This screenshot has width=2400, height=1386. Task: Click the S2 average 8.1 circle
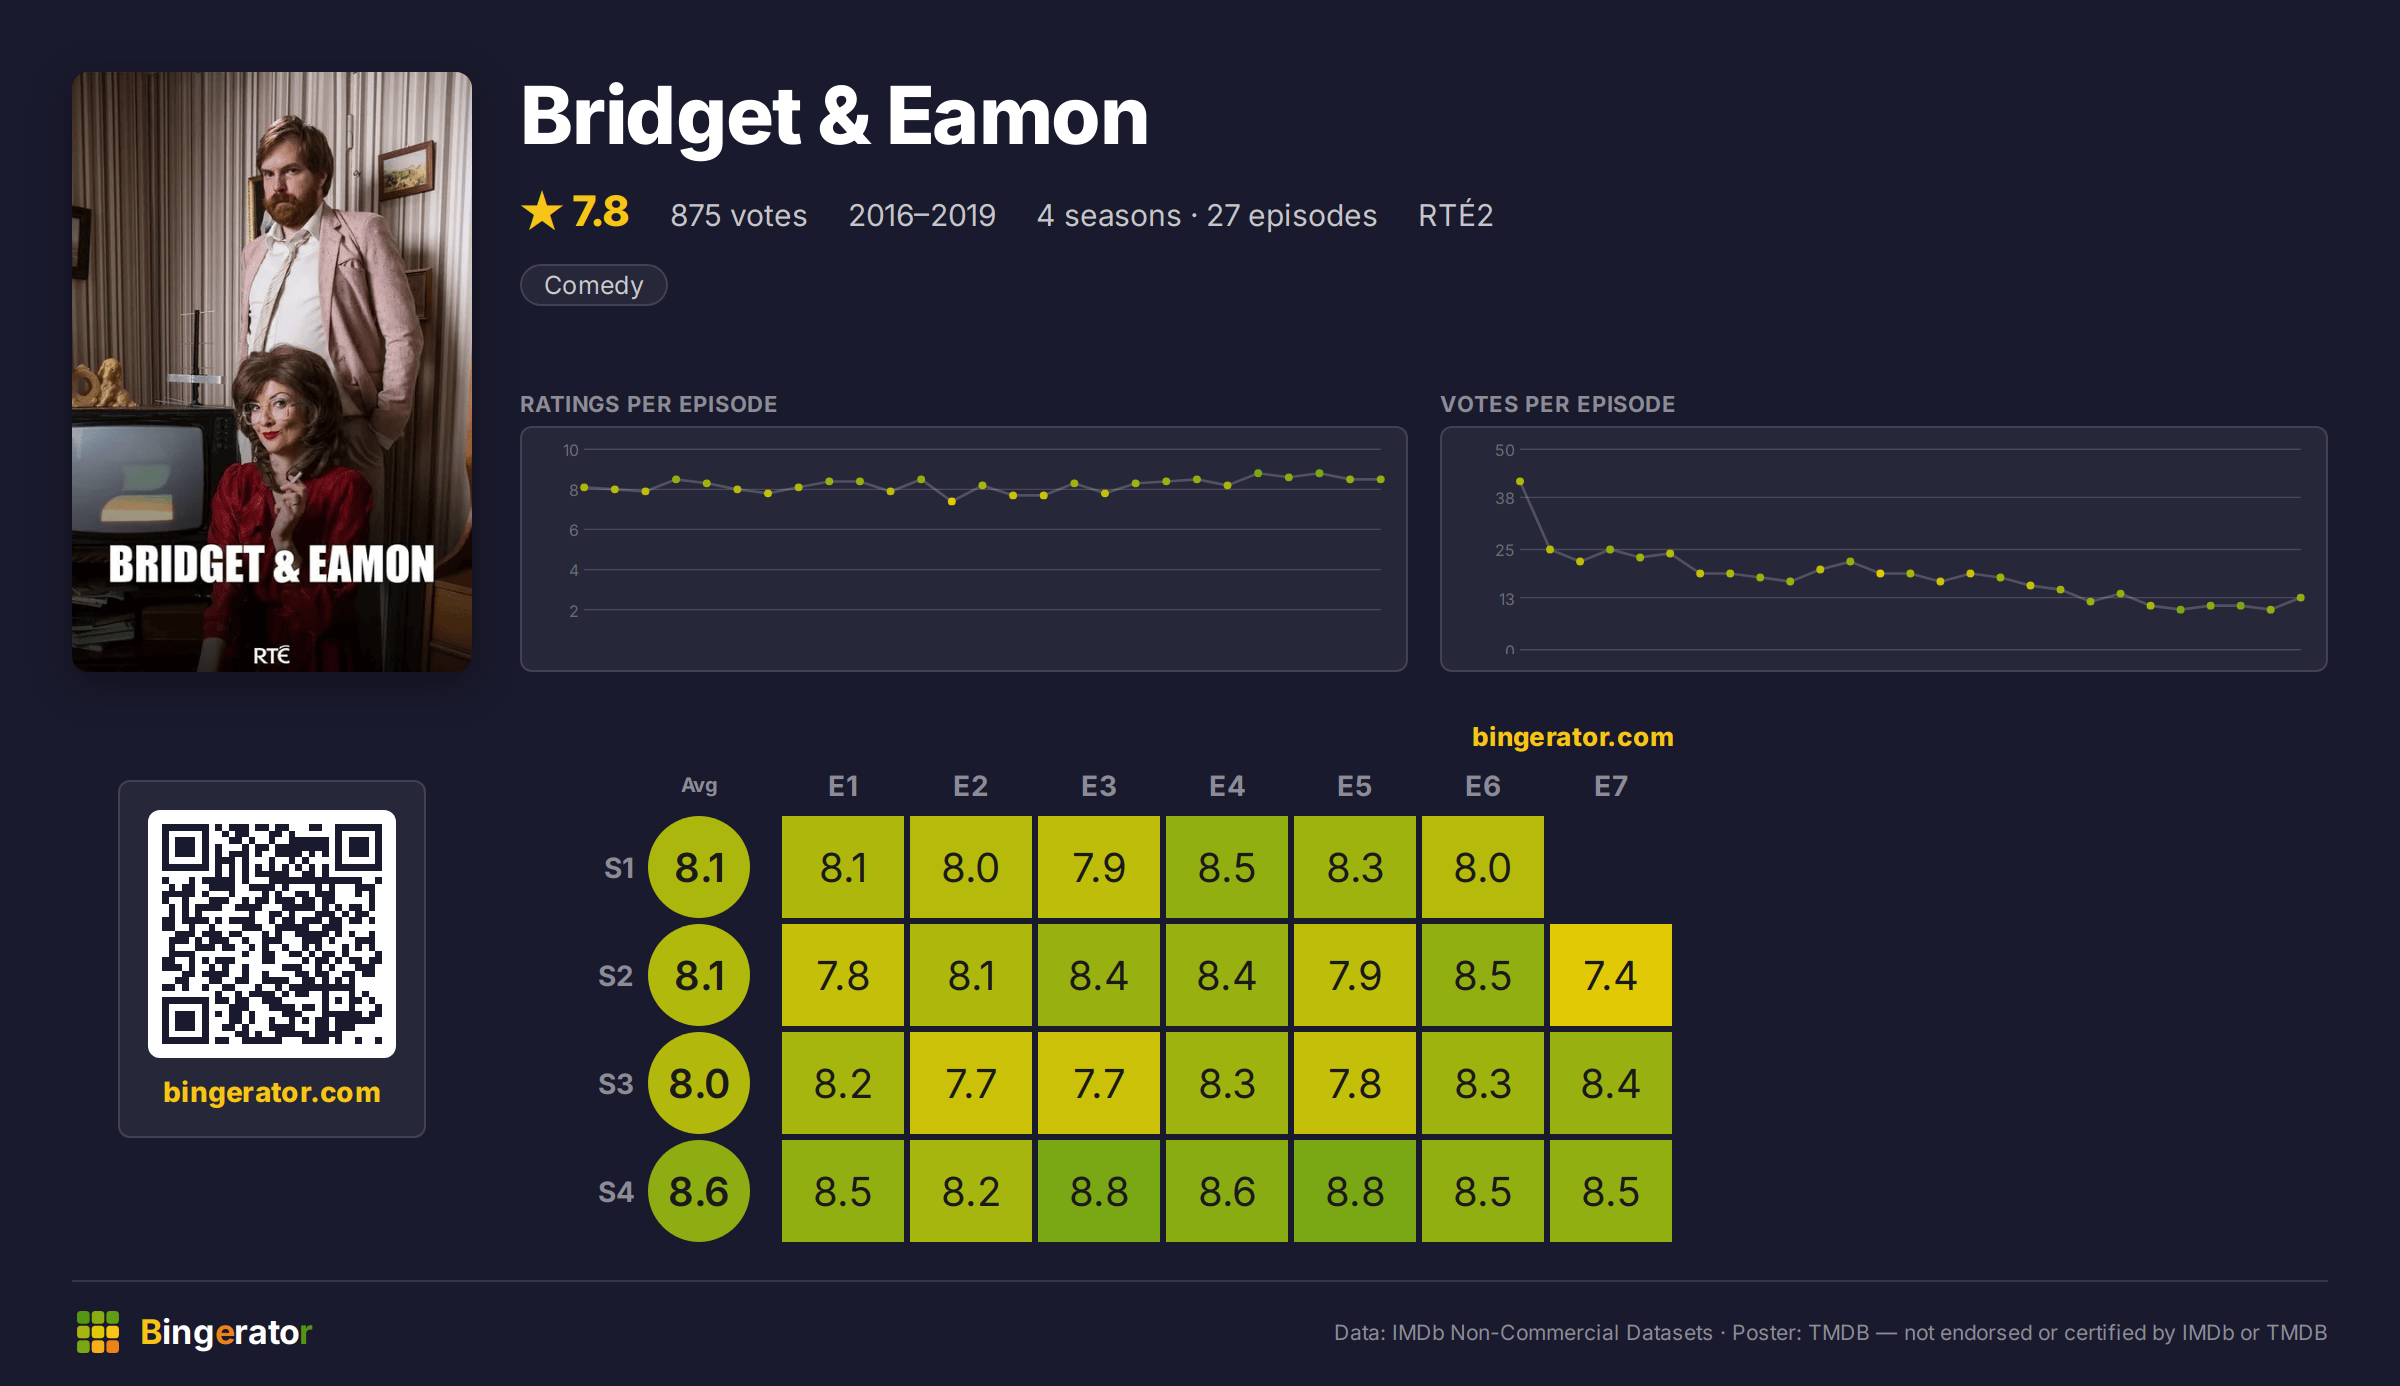(699, 975)
